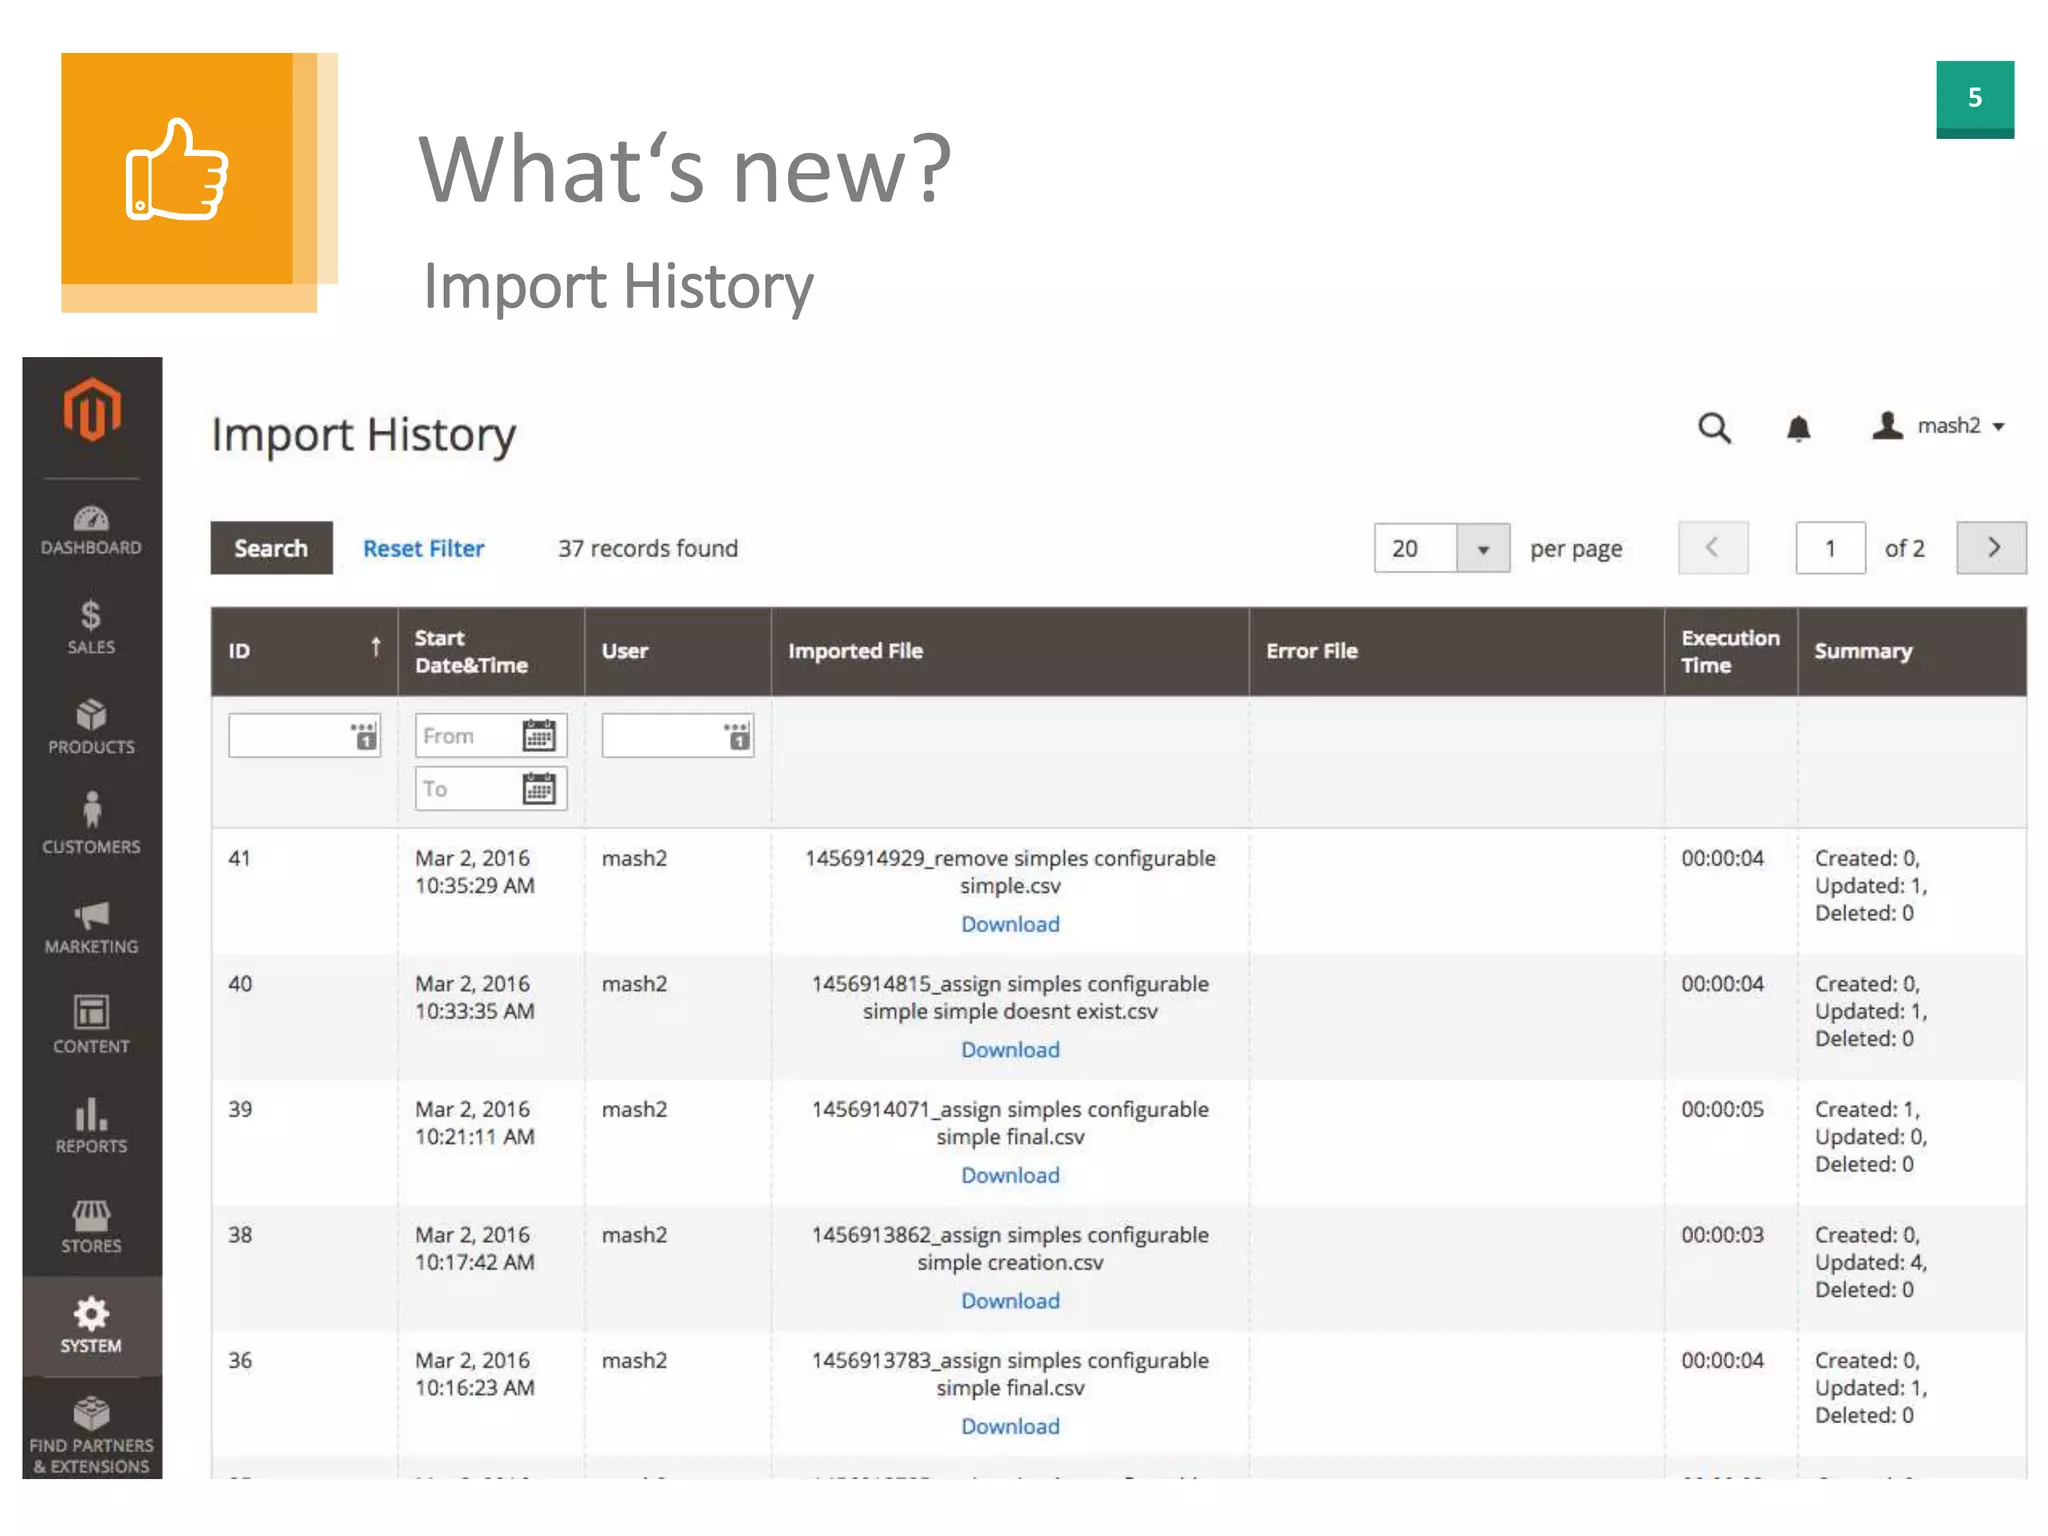
Task: Sort by Error File column
Action: pos(1456,650)
